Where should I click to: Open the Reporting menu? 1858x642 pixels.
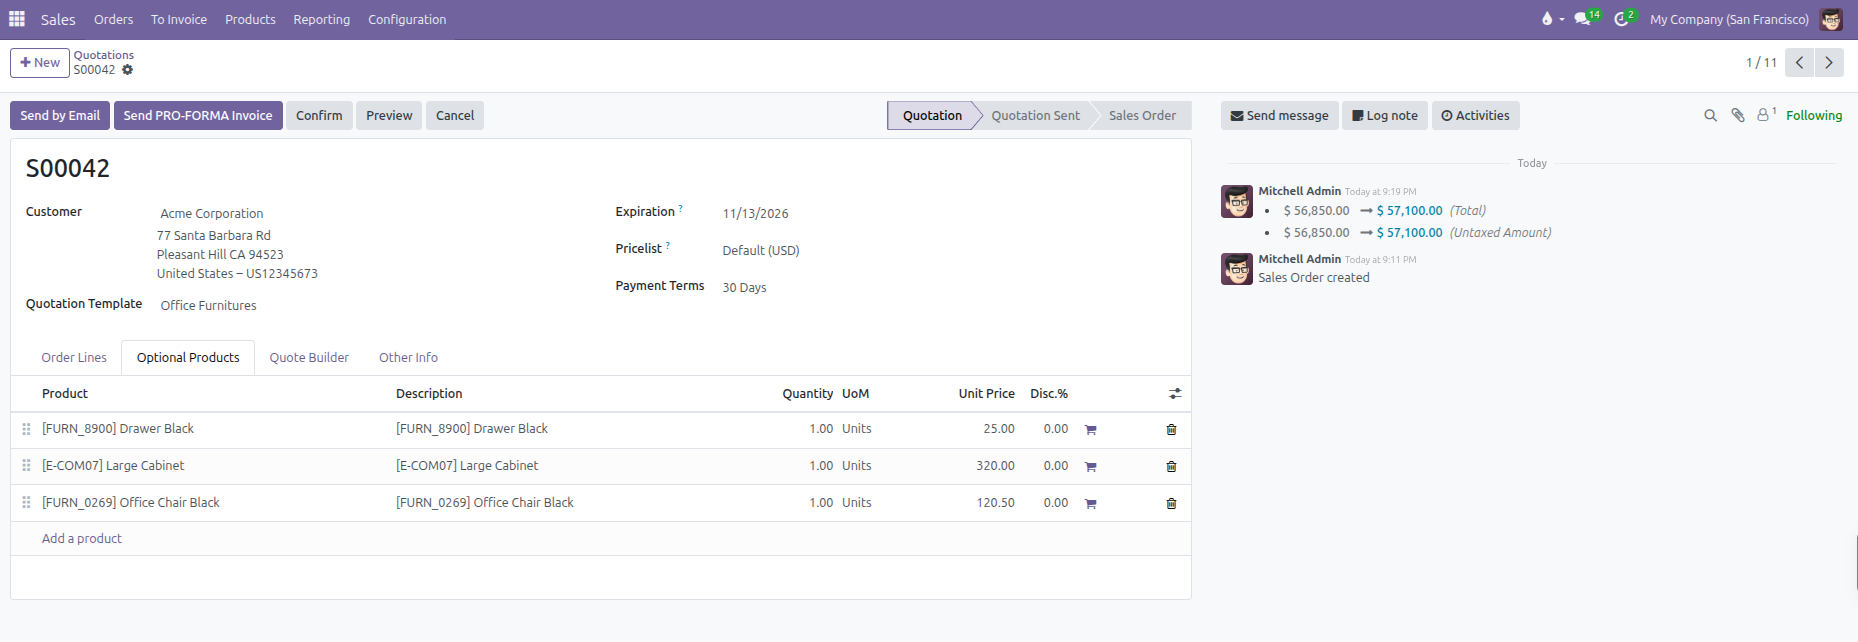point(321,19)
